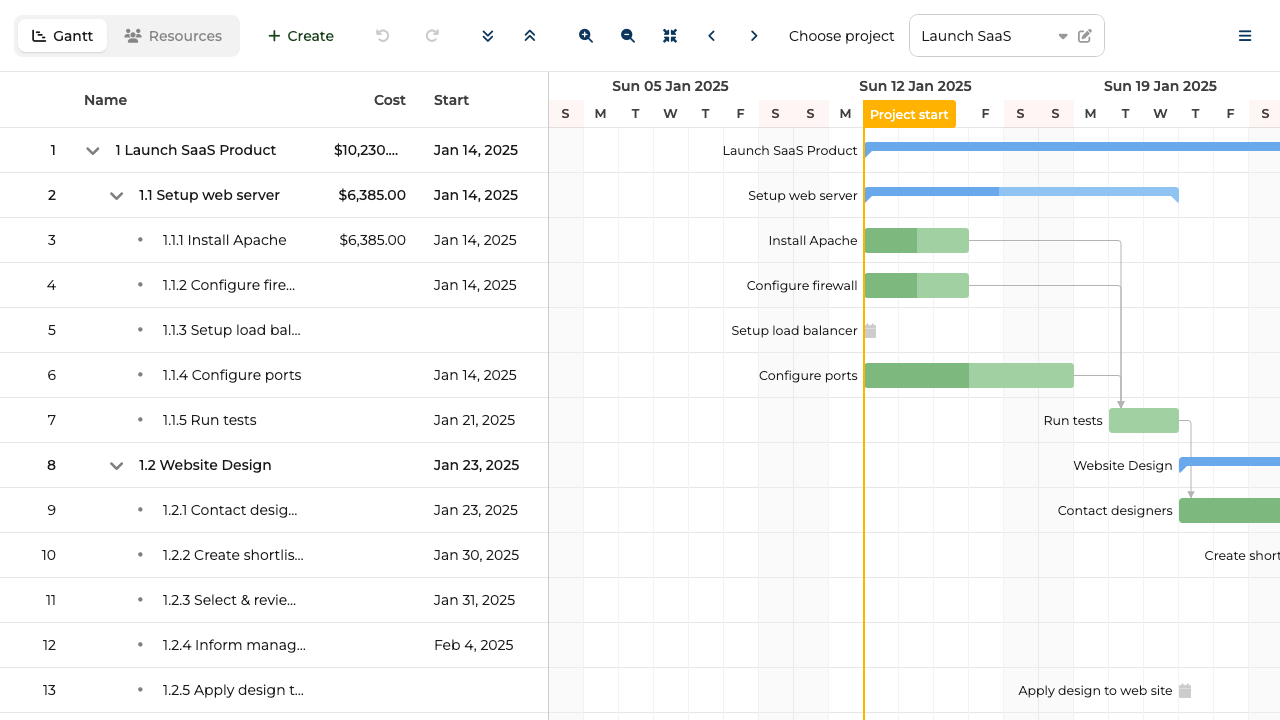Select the 1.2.4 Inform management row
Viewport: 1280px width, 720px height.
click(x=274, y=645)
